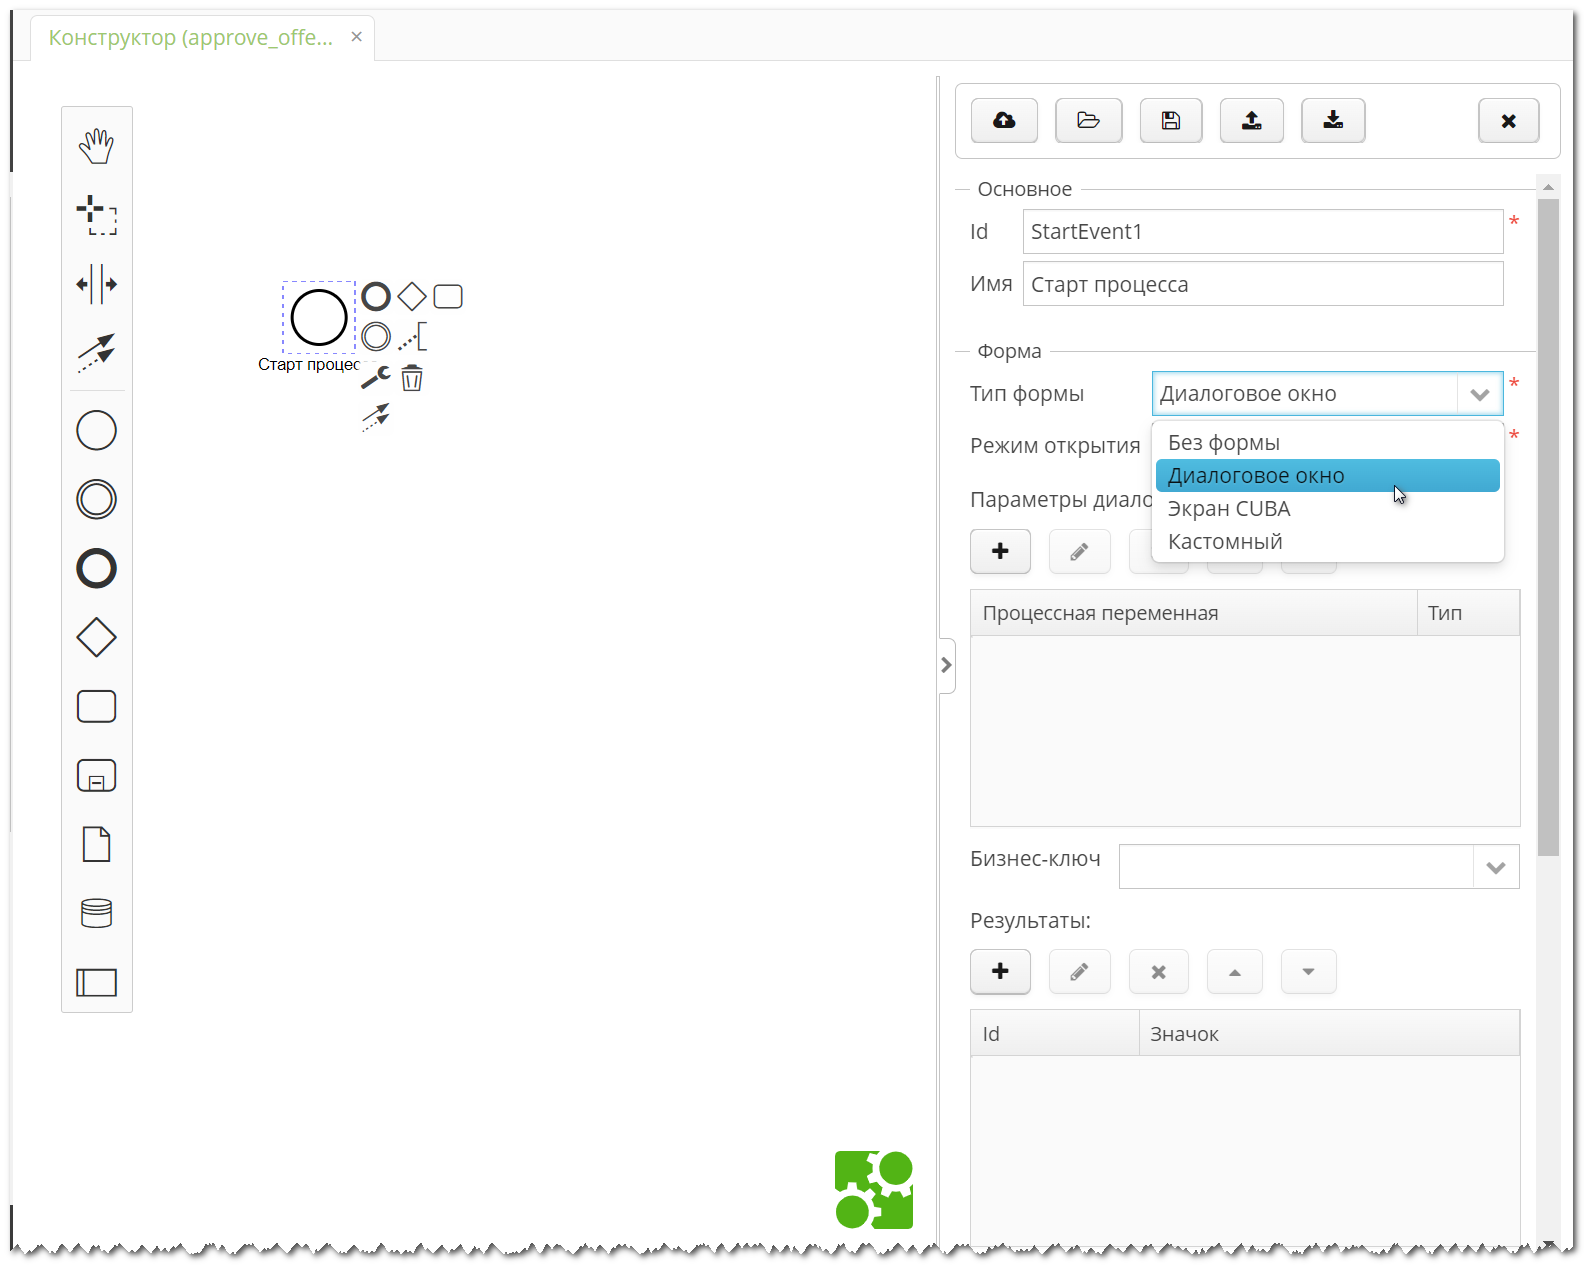
Task: Add a result with plus button
Action: pyautogui.click(x=1000, y=971)
